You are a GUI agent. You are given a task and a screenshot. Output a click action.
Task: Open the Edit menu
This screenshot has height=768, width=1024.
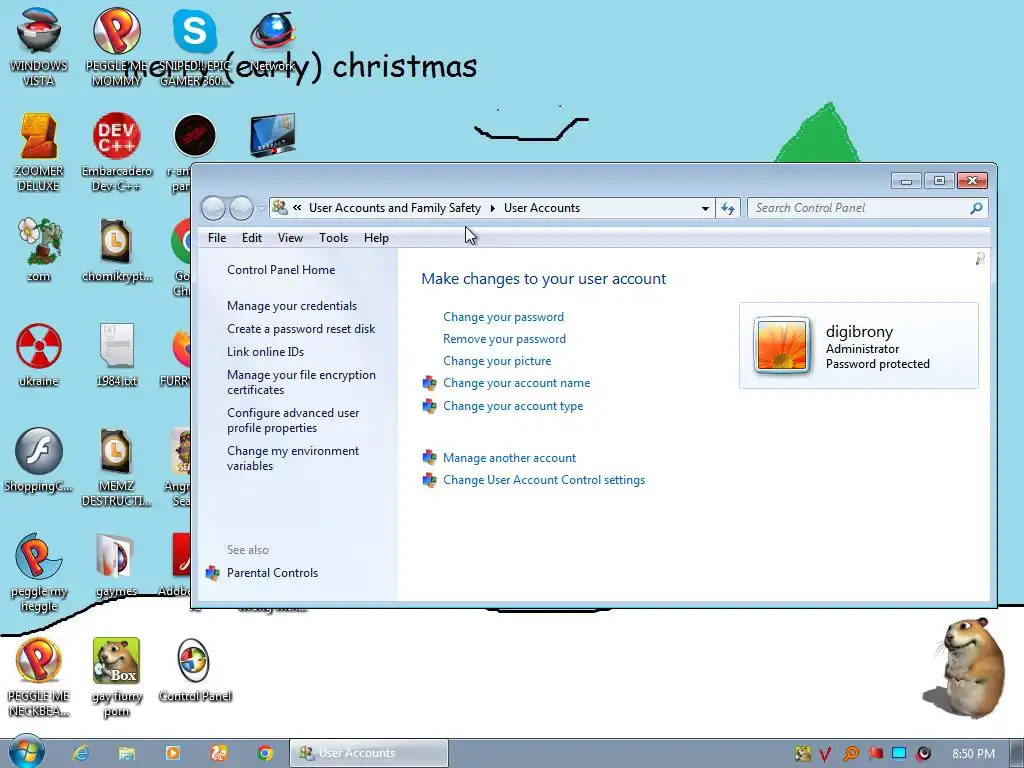click(251, 238)
